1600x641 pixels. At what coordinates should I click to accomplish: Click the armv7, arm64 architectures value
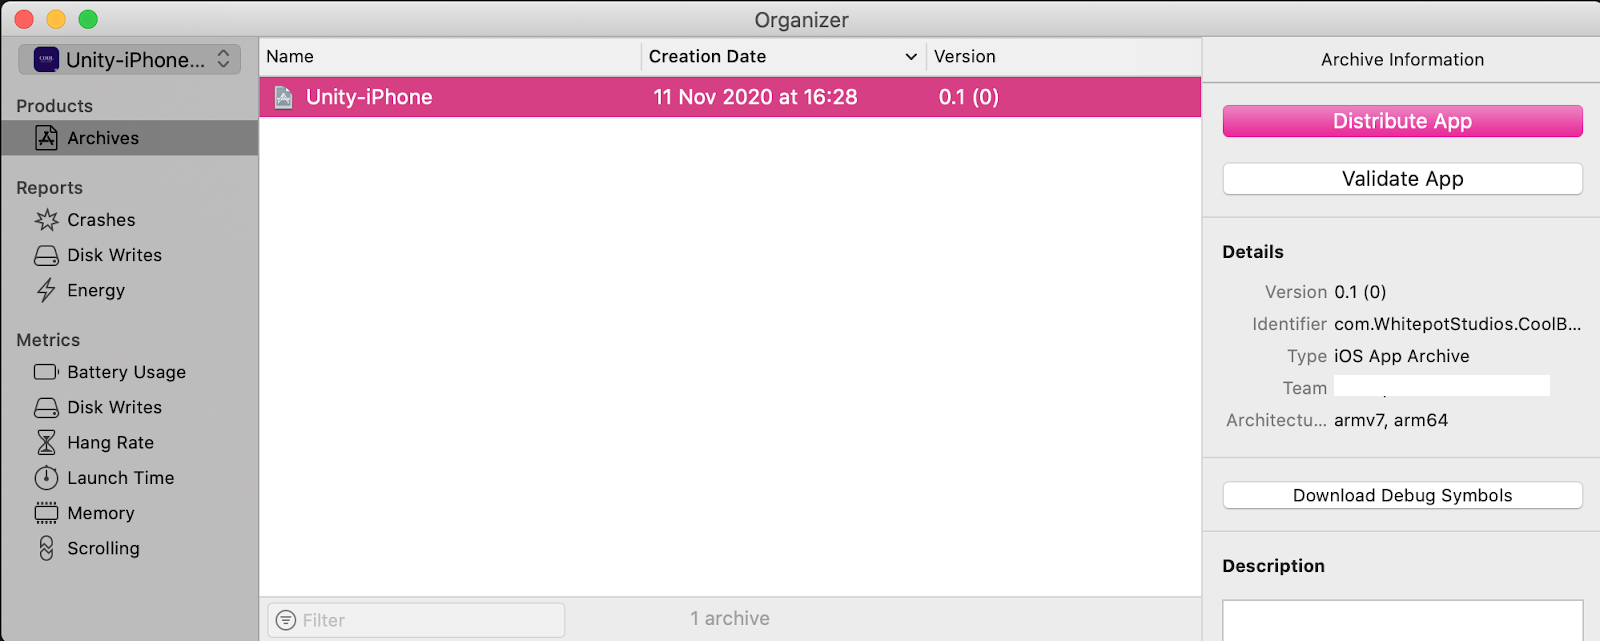(1390, 420)
